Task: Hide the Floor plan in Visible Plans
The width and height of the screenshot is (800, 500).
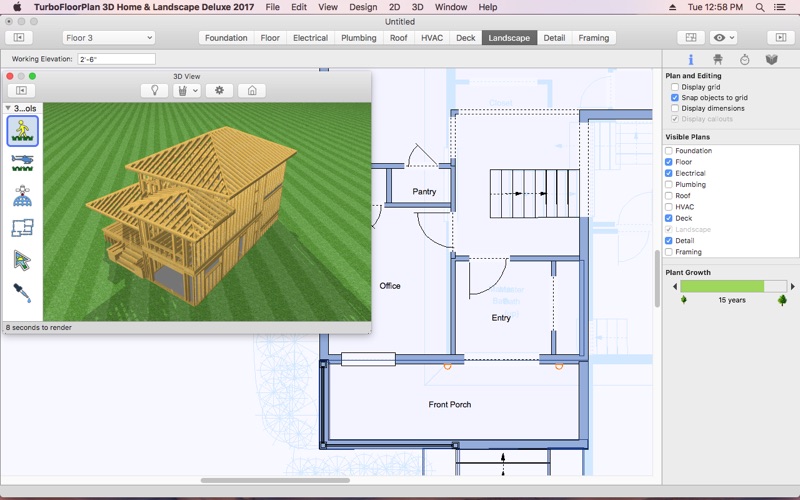Action: coord(668,162)
